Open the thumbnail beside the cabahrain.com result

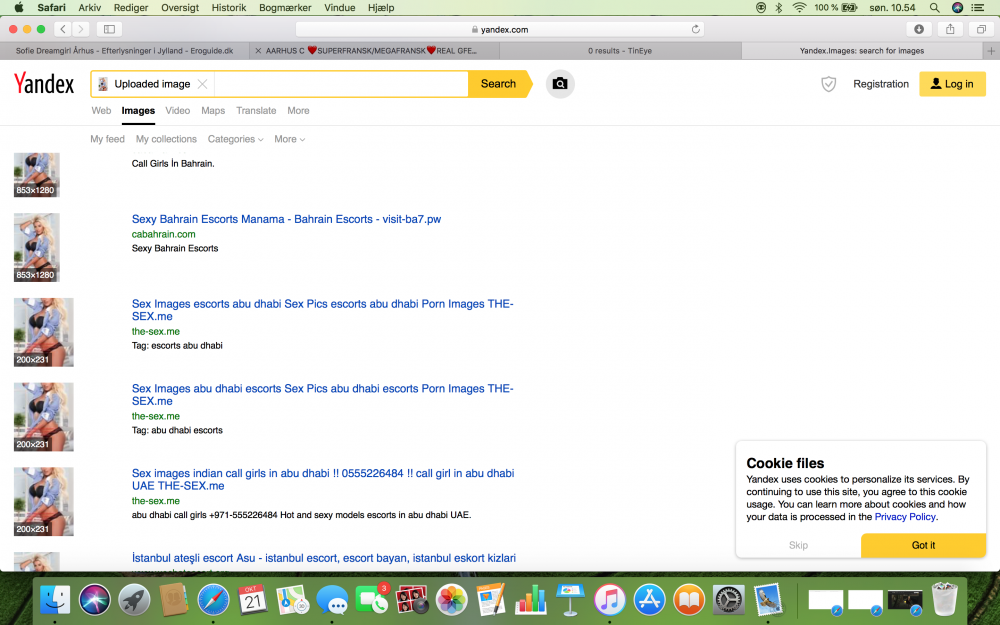(x=36, y=247)
